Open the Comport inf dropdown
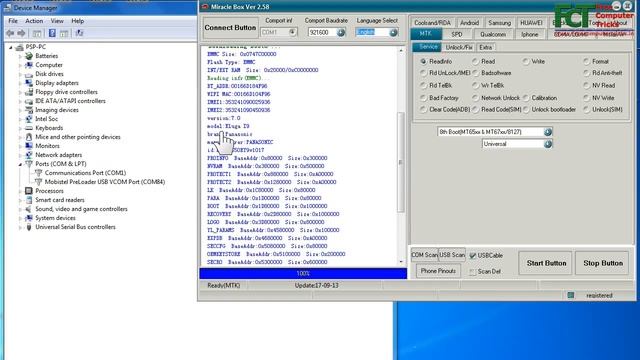Screen dimensions: 640x360 coord(292,32)
